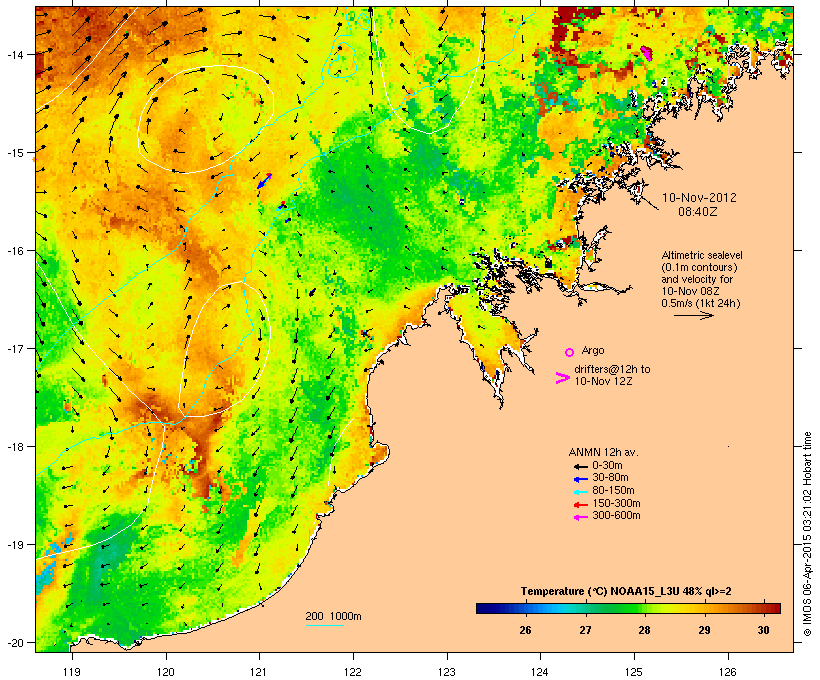The width and height of the screenshot is (820, 680).
Task: Click the longitude axis label 121
Action: 259,672
